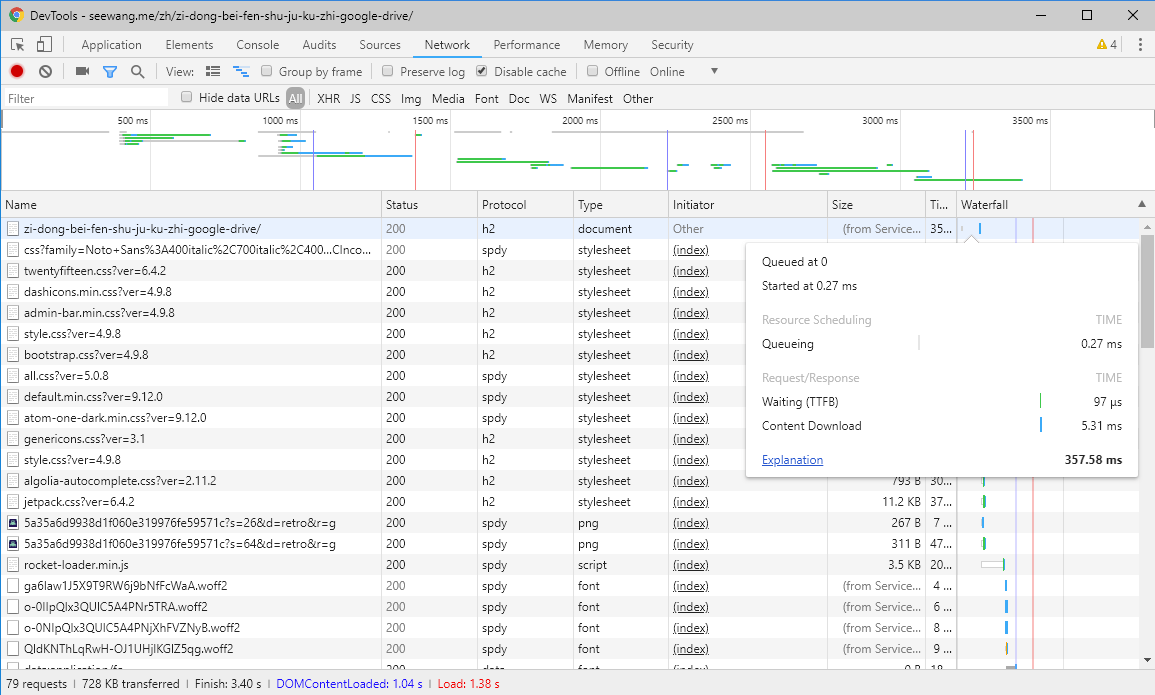Sort by the Waterfall column arrow
Viewport: 1155px width, 695px height.
pos(1142,204)
